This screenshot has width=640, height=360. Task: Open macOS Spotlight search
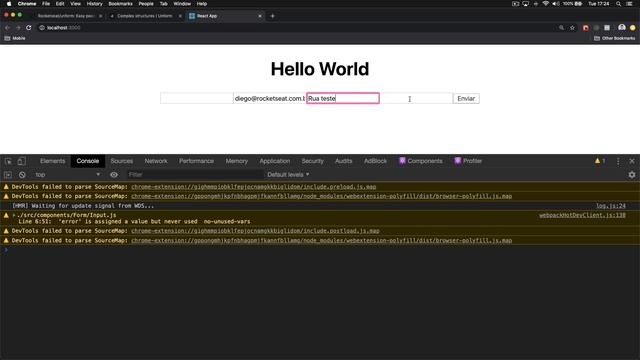point(618,4)
